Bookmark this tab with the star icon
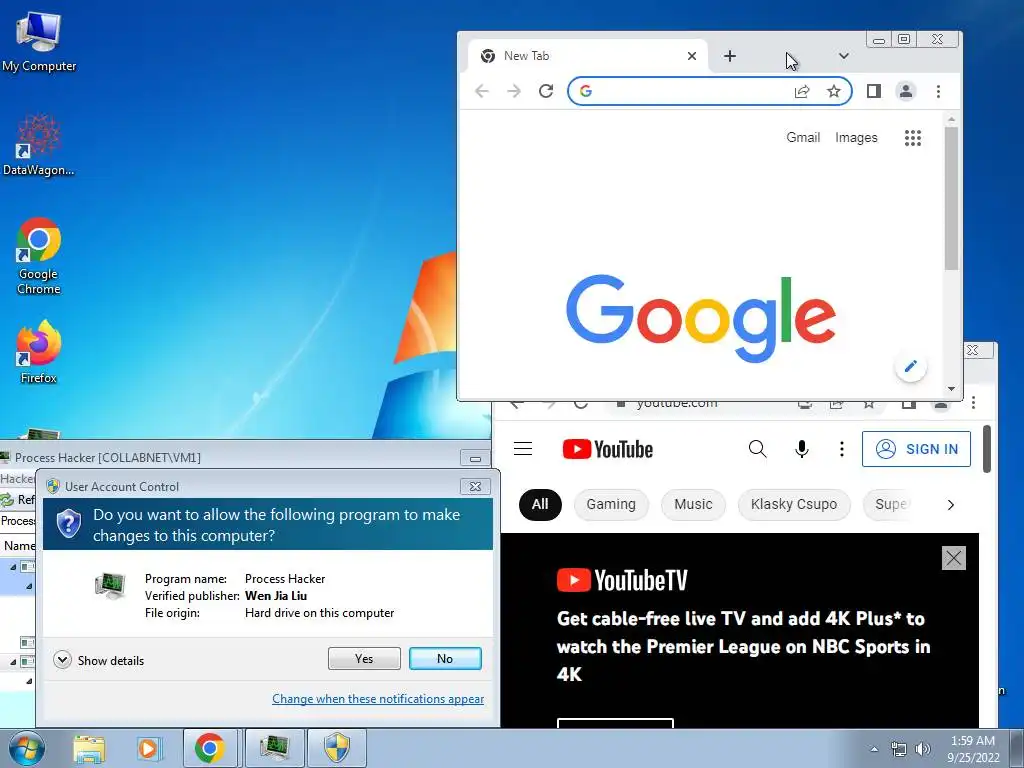 click(834, 91)
